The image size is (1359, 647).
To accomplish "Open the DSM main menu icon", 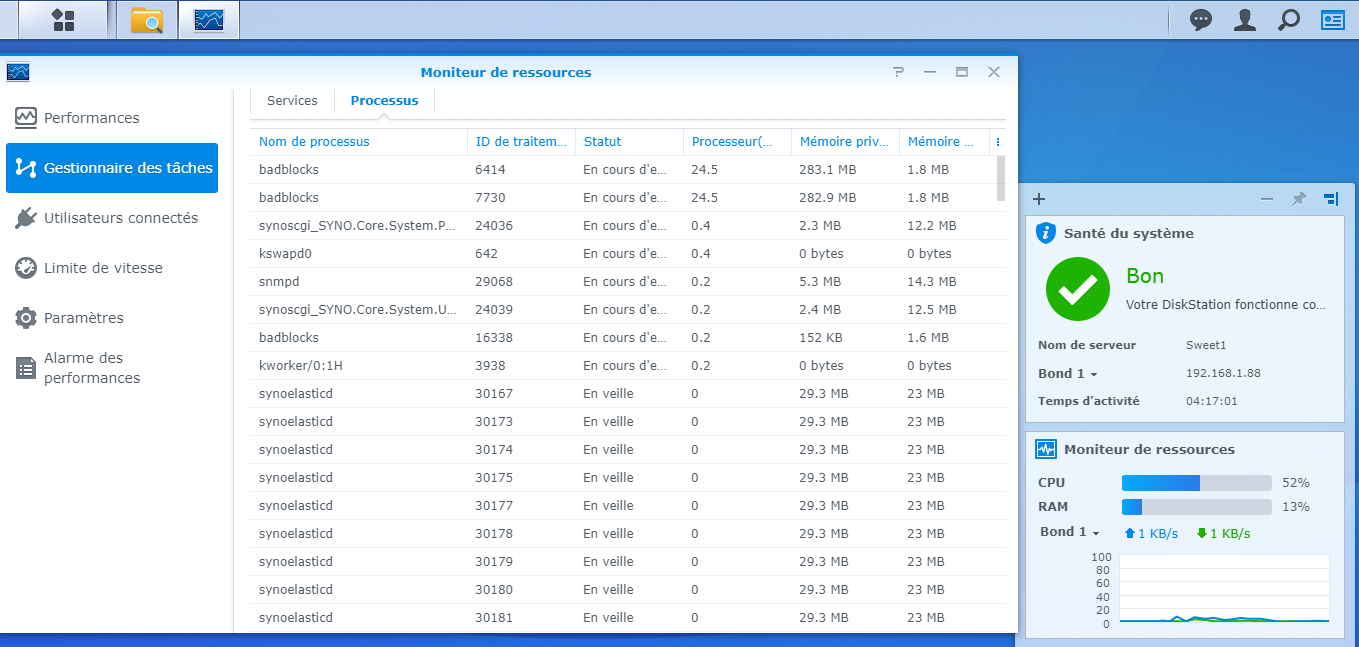I will tap(63, 20).
